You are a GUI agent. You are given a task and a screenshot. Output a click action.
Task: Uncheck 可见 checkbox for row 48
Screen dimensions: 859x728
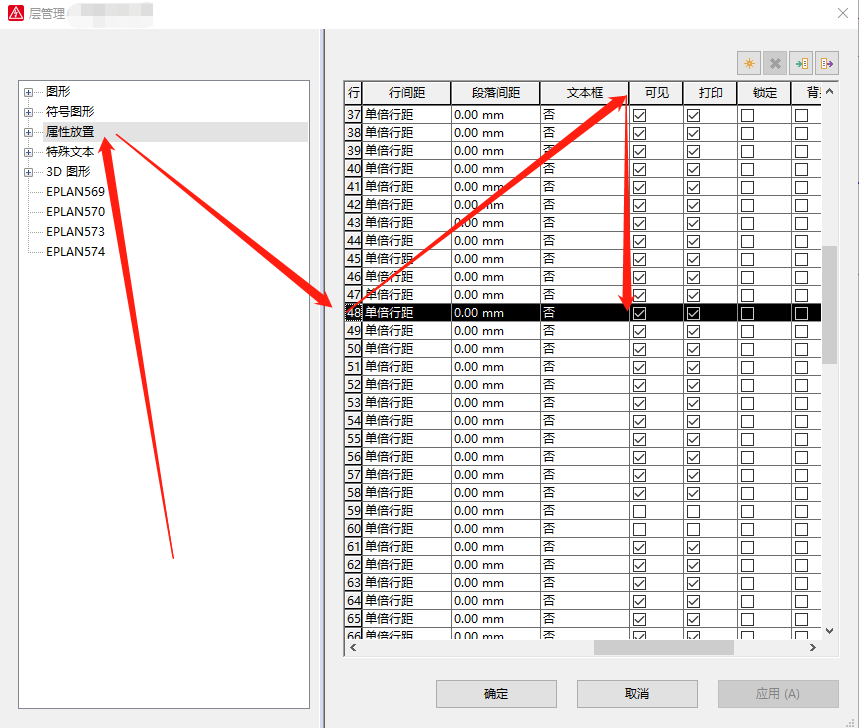pos(640,313)
